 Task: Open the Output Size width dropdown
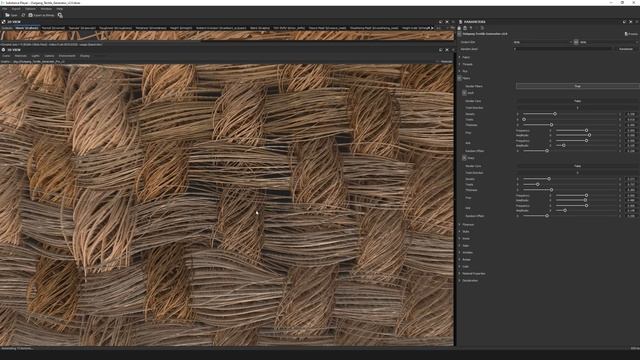pyautogui.click(x=543, y=42)
